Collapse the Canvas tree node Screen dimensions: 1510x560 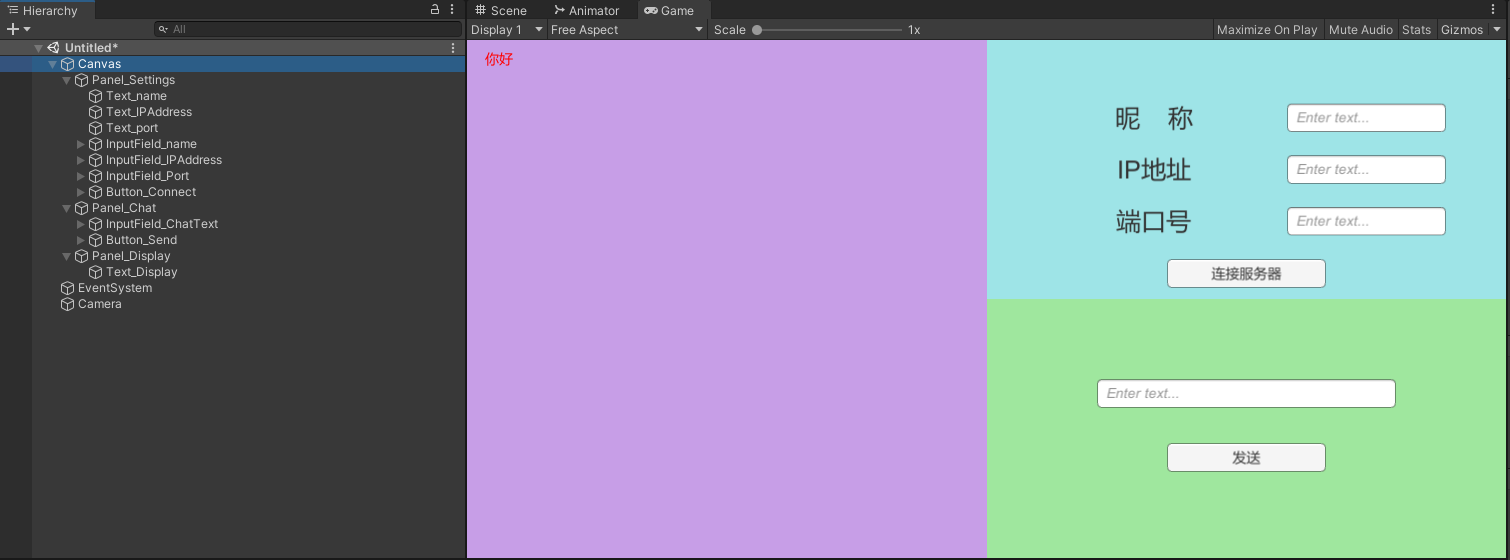click(53, 64)
